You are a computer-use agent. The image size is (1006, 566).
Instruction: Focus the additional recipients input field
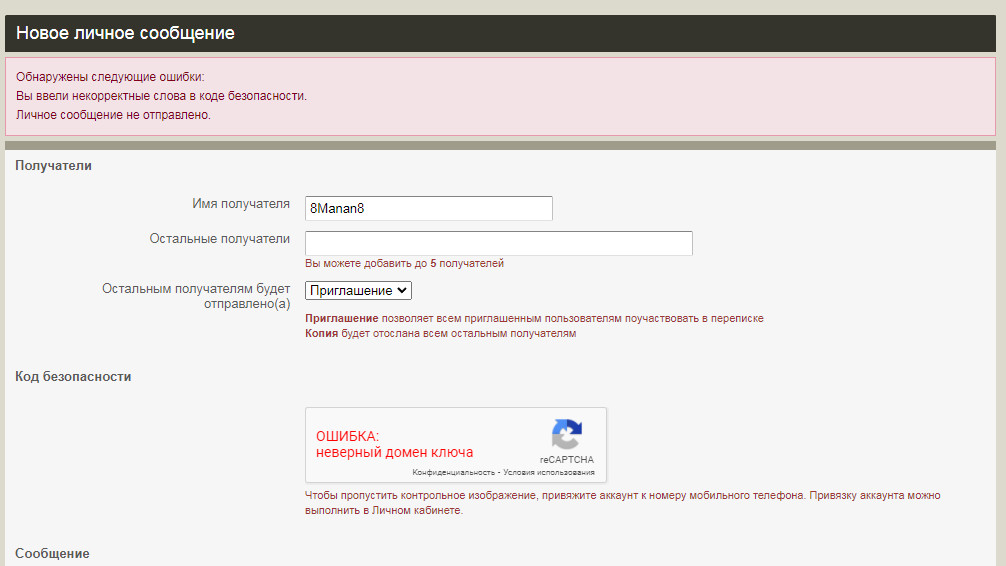[x=499, y=243]
